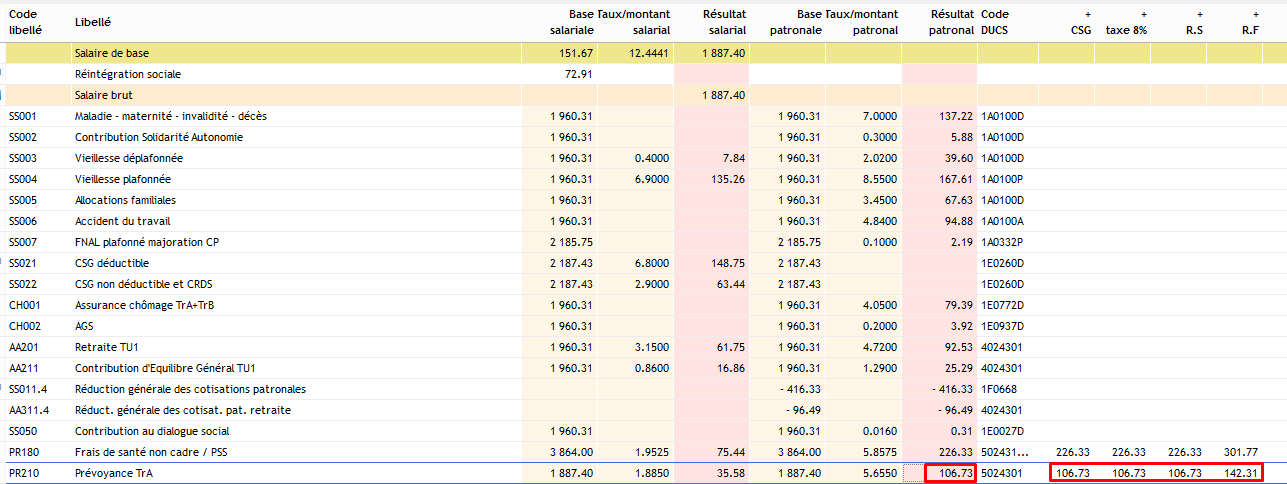Screen dimensions: 1287x484
Task: Click the Libellé column header
Action: 93,21
